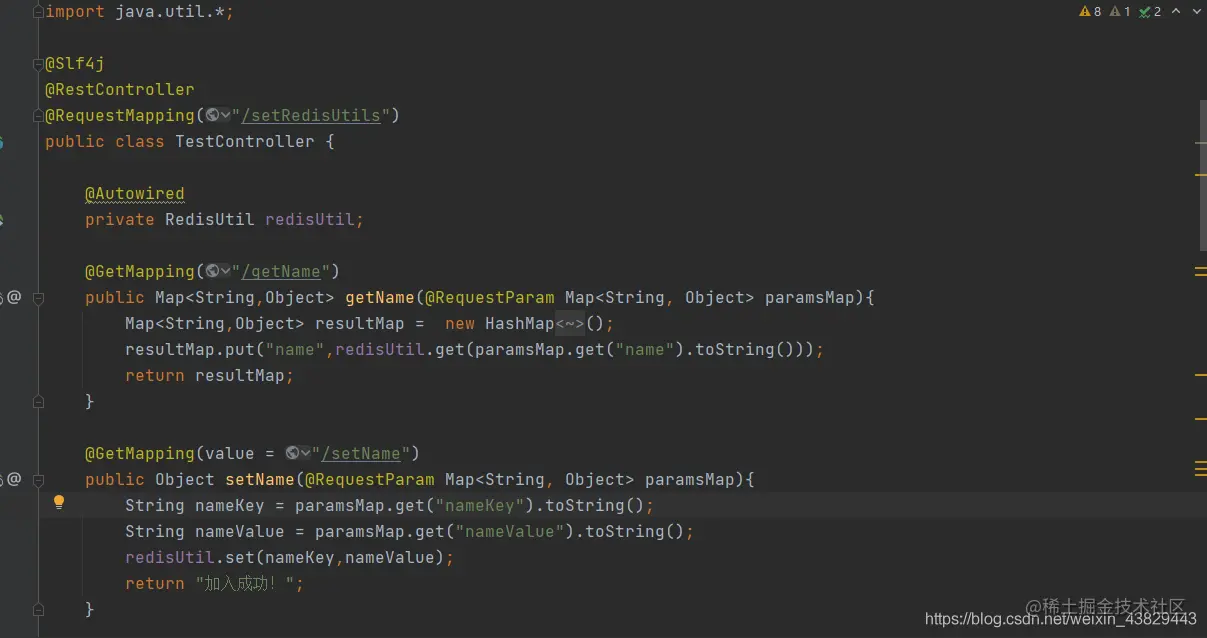
Task: Click the @RestController annotation
Action: (120, 90)
